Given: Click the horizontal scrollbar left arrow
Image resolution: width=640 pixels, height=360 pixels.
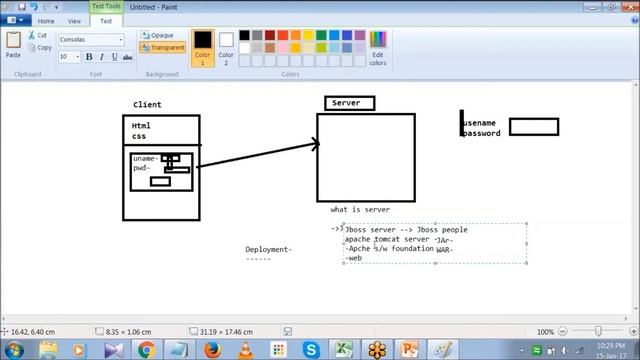Looking at the screenshot, I should click(4, 318).
